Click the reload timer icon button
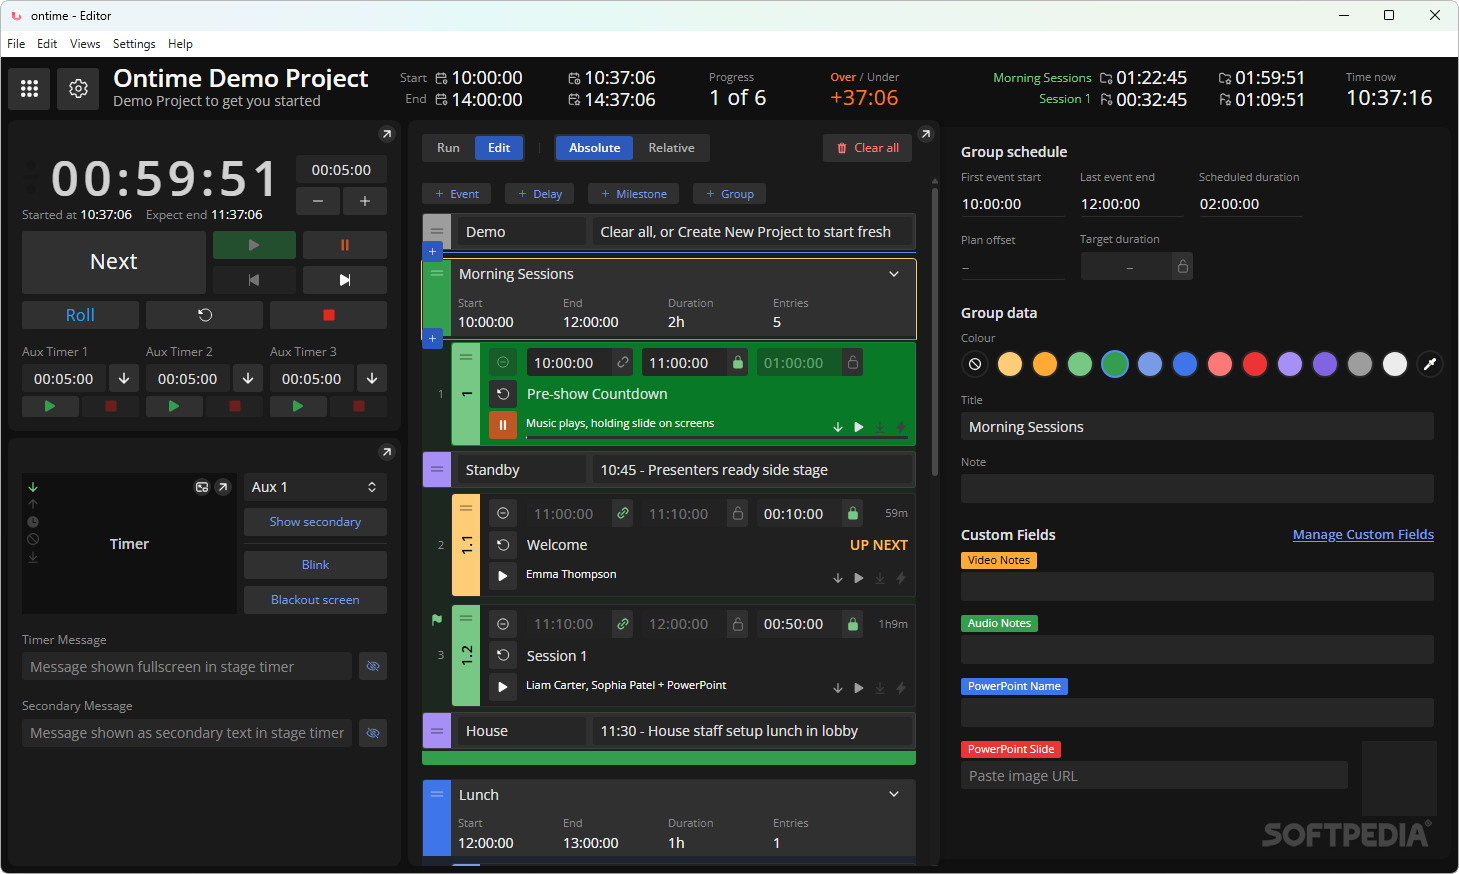This screenshot has height=874, width=1459. [204, 315]
